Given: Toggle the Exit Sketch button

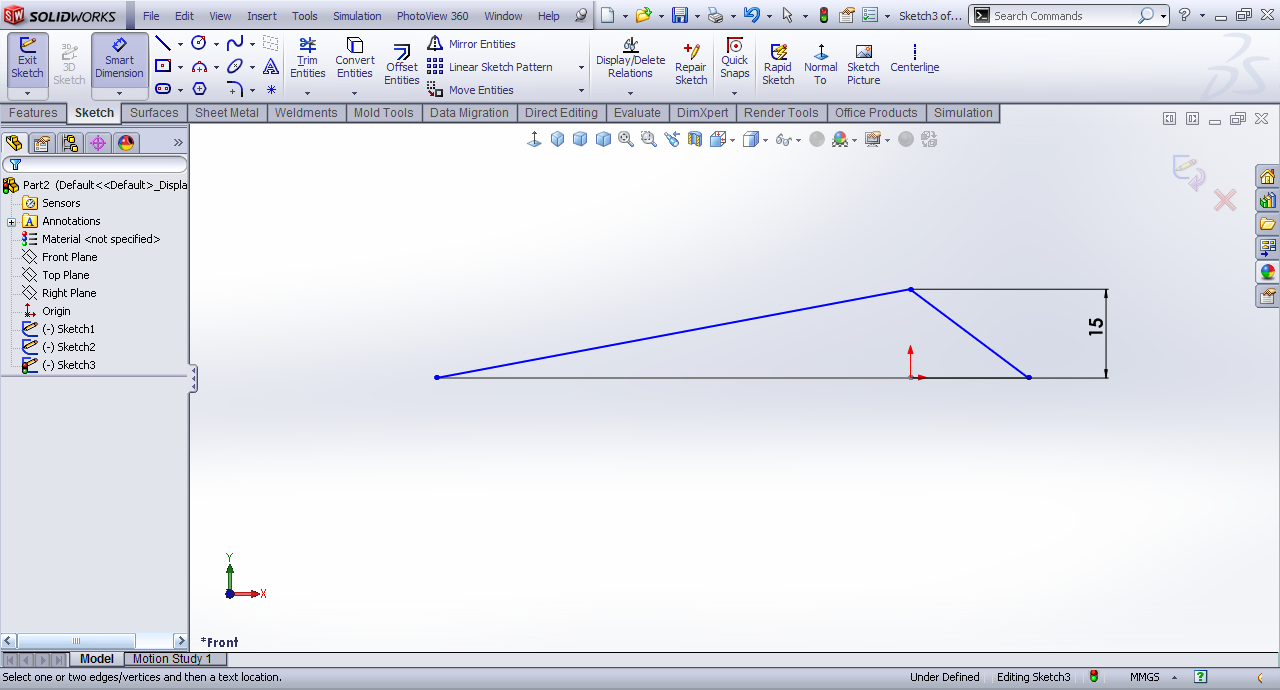Looking at the screenshot, I should tap(27, 60).
